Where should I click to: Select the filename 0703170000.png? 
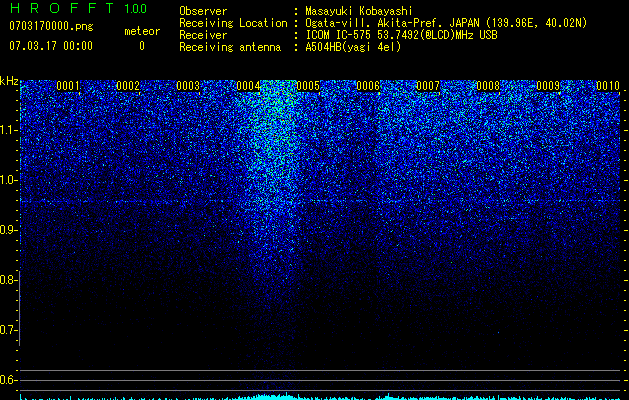pos(51,27)
